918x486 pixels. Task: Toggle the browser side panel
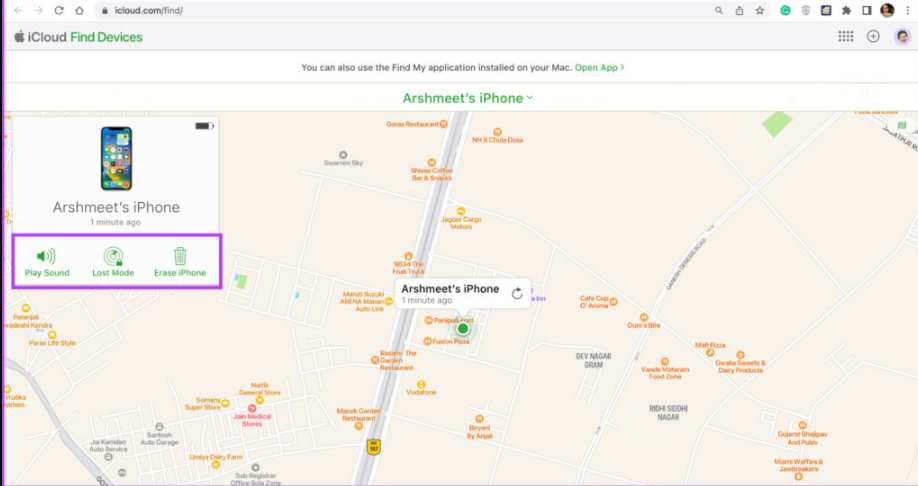pos(866,11)
